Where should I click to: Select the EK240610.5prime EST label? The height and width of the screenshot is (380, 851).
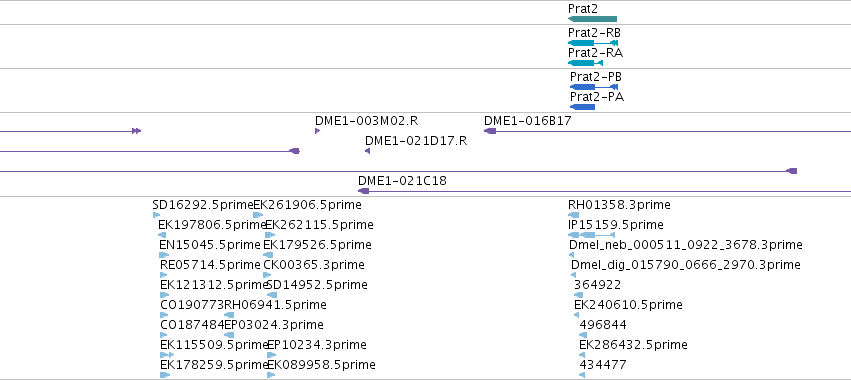628,306
